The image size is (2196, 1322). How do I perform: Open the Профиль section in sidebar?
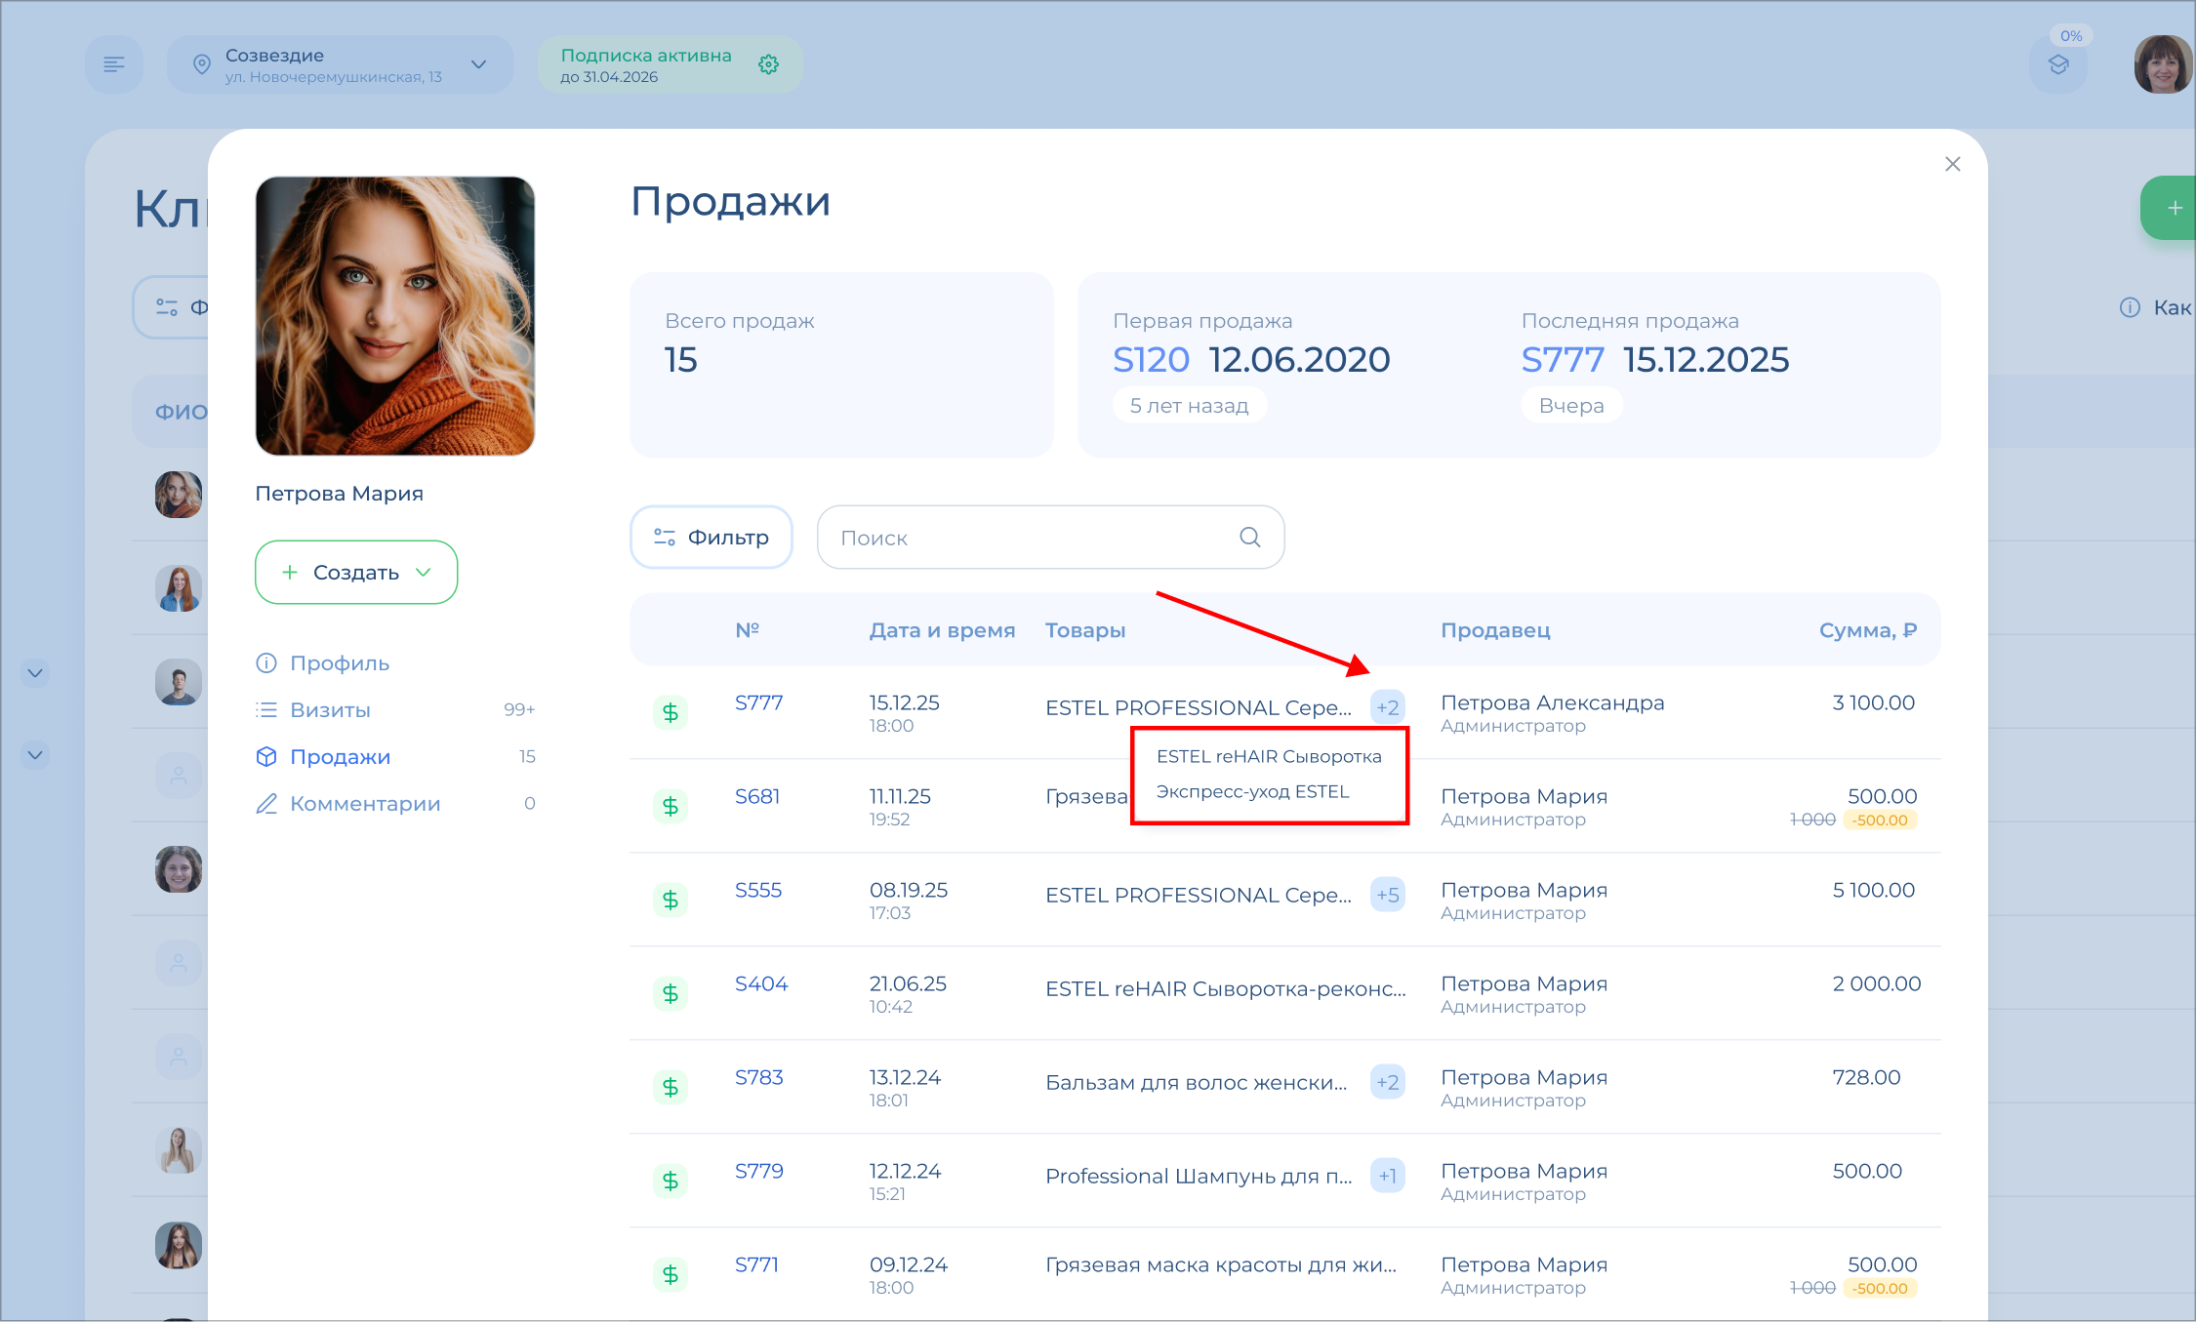[x=339, y=663]
